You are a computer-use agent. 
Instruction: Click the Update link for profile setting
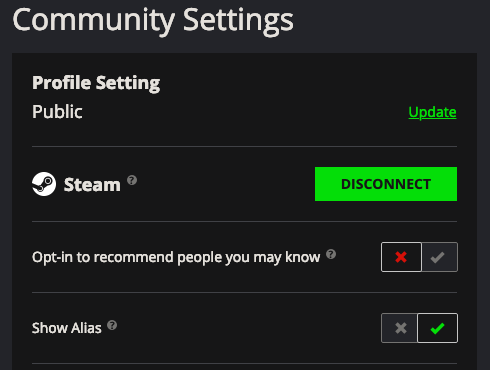pyautogui.click(x=432, y=112)
